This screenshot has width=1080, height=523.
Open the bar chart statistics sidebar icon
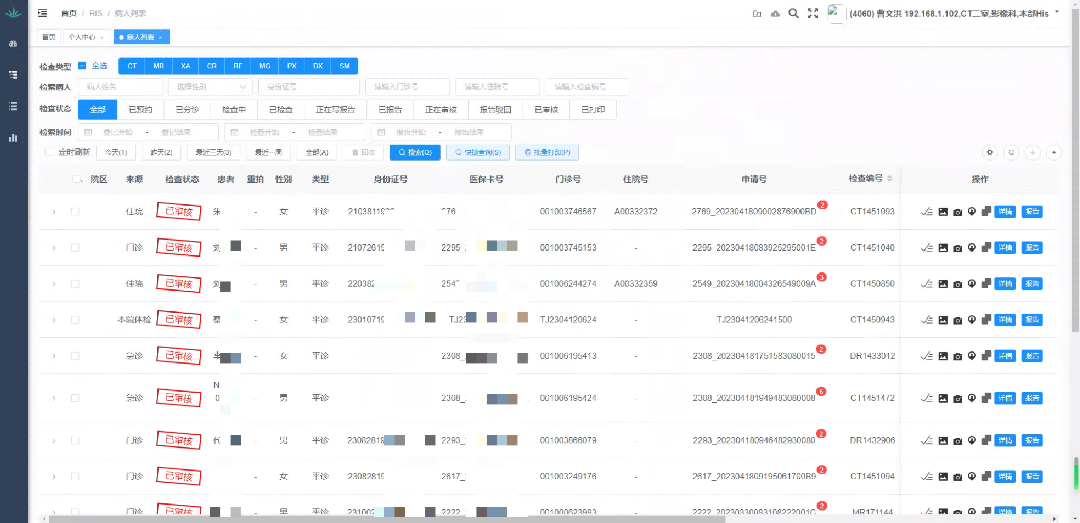point(13,137)
